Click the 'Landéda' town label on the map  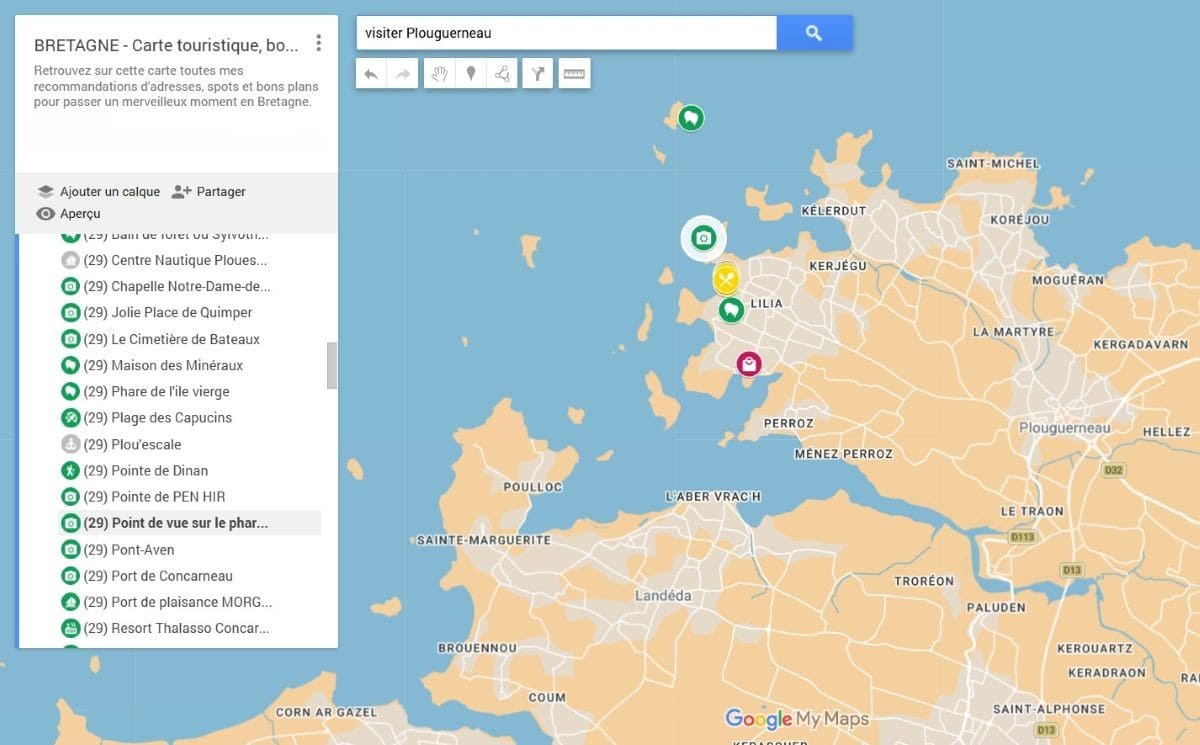[663, 595]
